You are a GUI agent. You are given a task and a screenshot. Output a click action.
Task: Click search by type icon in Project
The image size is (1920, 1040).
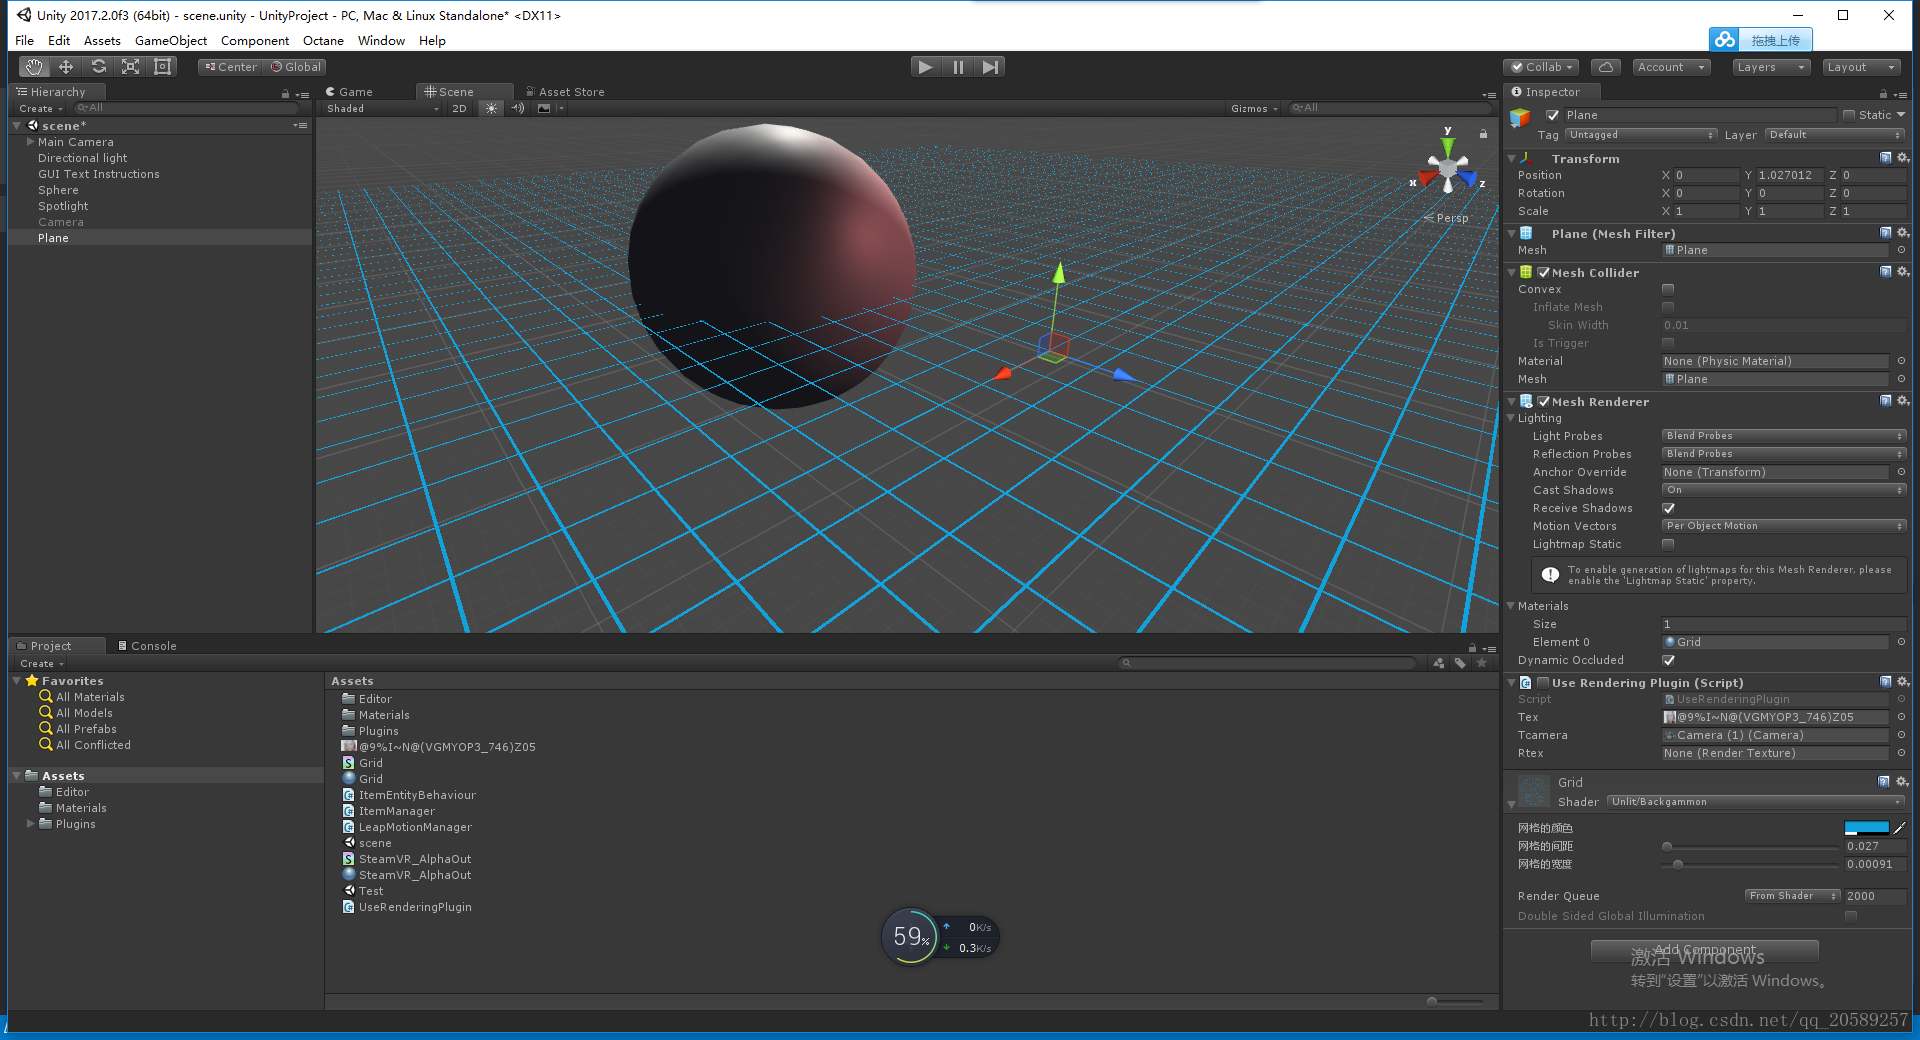pyautogui.click(x=1438, y=663)
